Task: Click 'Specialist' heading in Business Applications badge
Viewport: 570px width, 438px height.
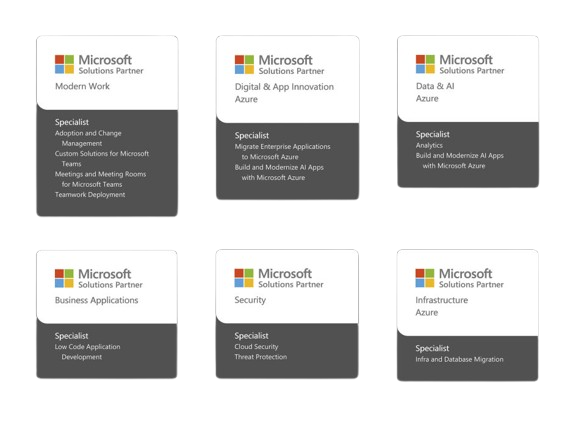Action: (72, 336)
